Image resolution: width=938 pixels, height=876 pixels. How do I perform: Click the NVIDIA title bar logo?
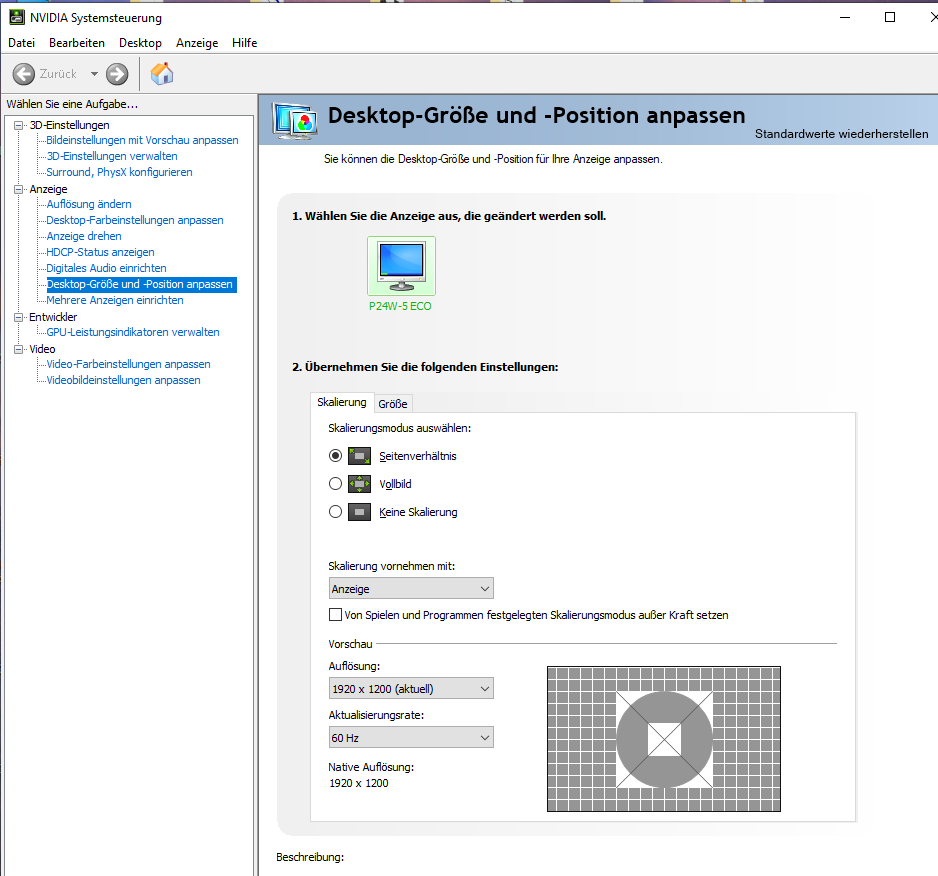pos(17,17)
